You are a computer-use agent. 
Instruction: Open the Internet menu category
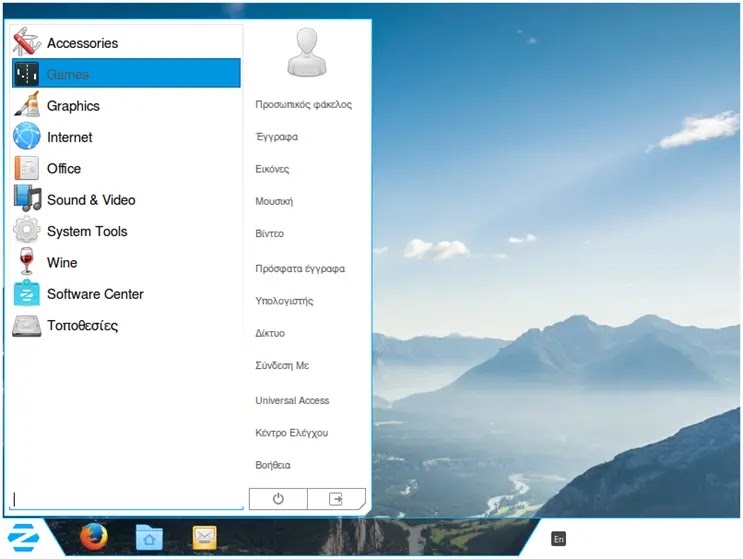pos(126,137)
